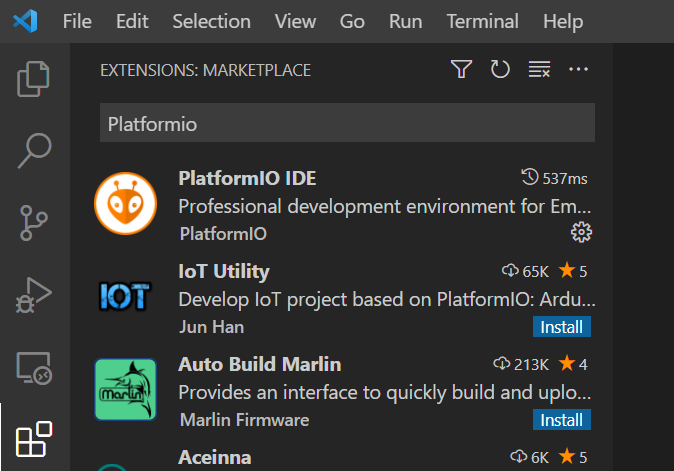Open the Run and Debug view
This screenshot has width=674, height=471.
click(34, 295)
